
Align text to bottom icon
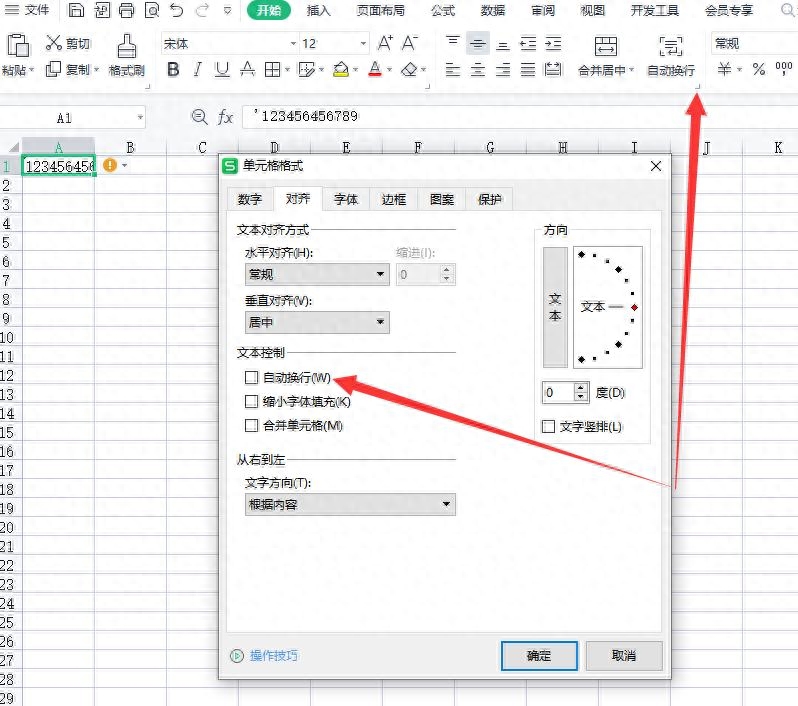[x=503, y=45]
